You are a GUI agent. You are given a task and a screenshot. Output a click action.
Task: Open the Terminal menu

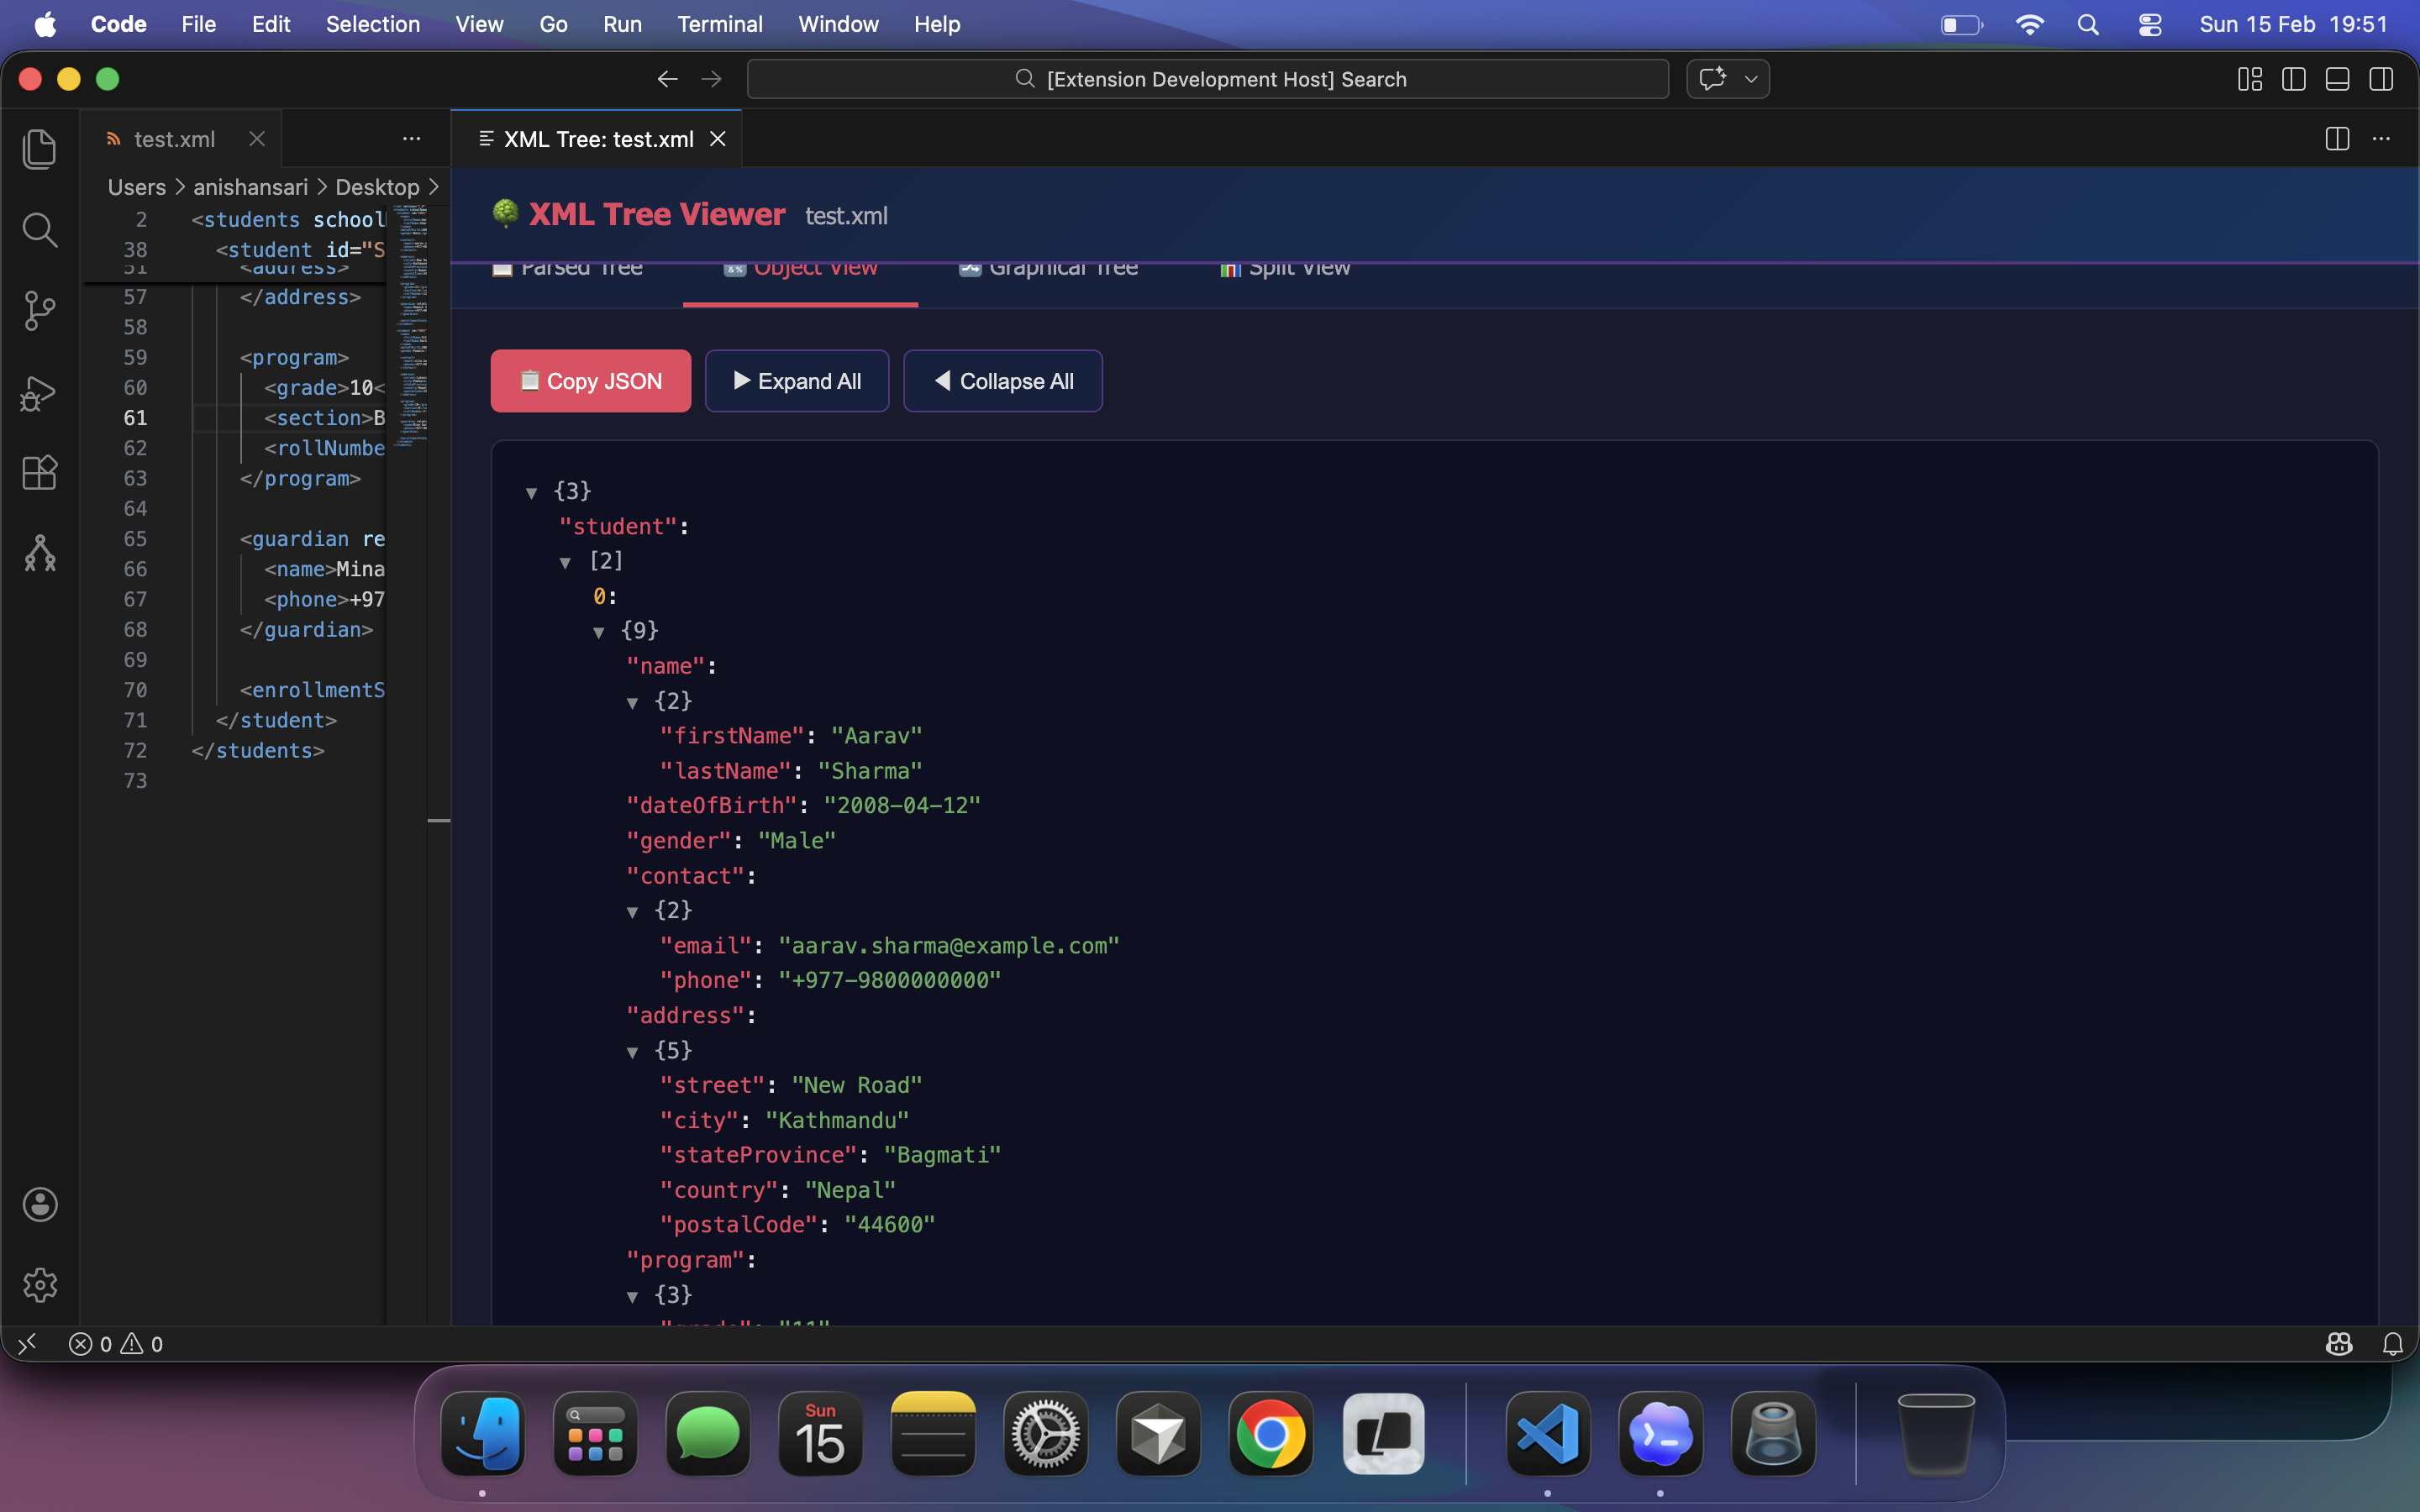[x=719, y=24]
